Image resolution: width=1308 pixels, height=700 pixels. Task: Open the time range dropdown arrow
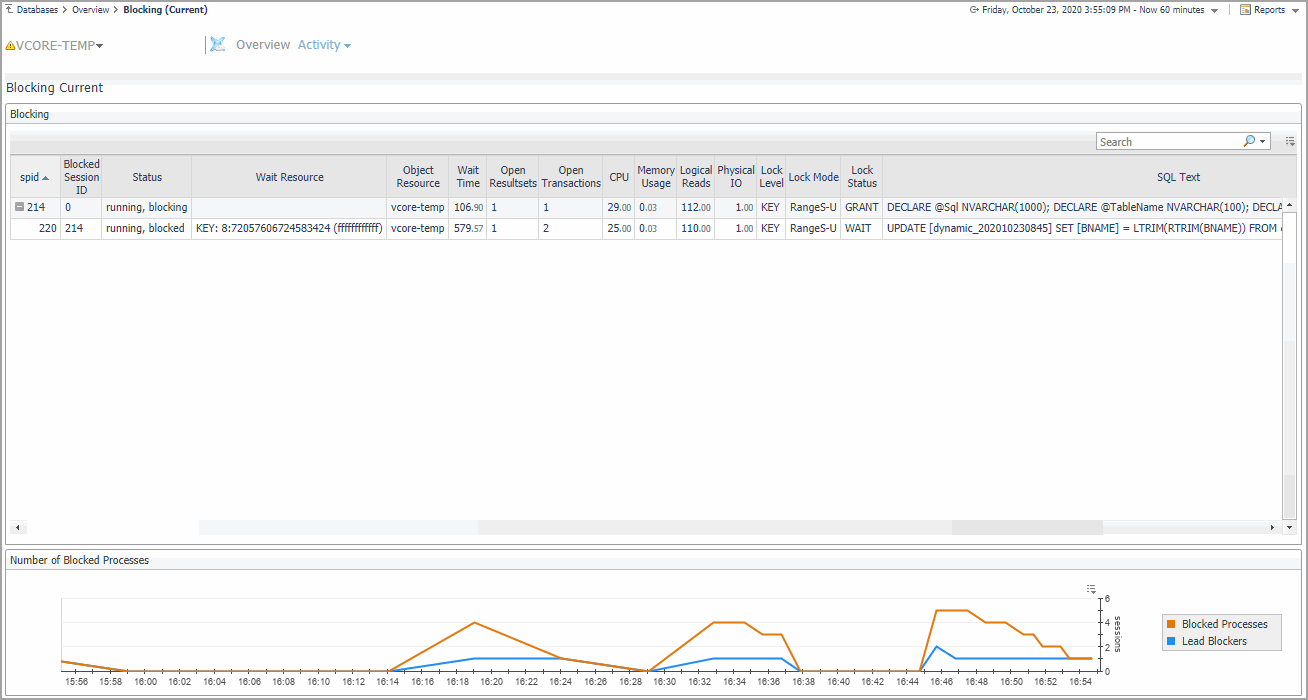pos(1214,11)
